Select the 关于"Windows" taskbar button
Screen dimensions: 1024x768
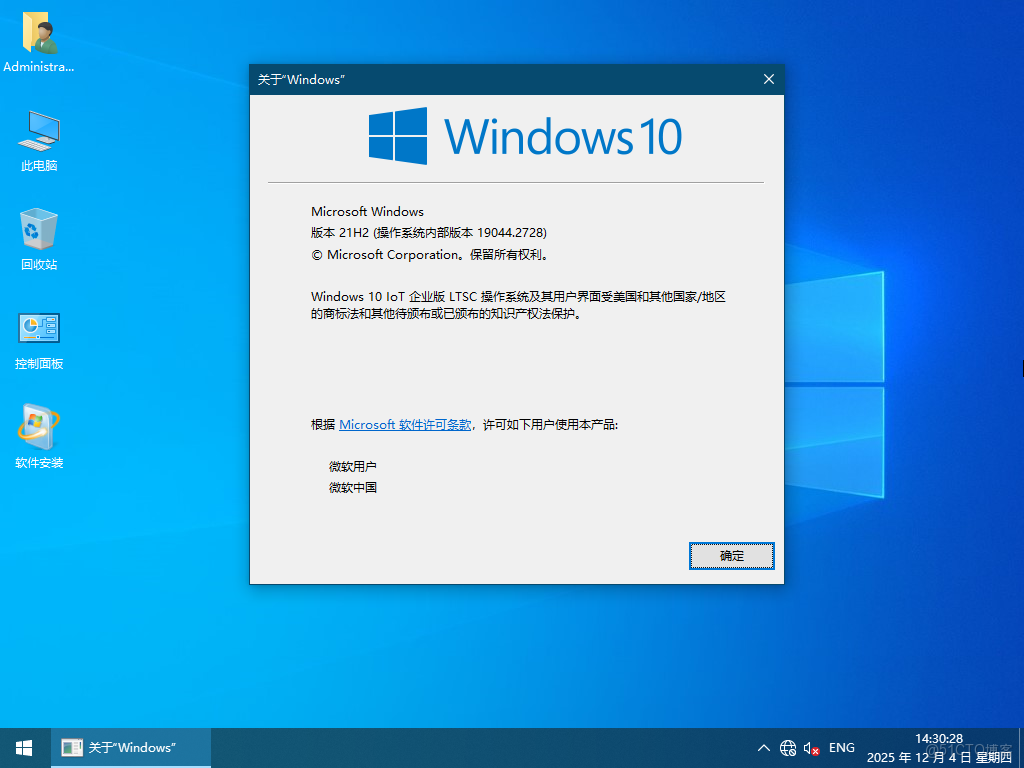(130, 747)
